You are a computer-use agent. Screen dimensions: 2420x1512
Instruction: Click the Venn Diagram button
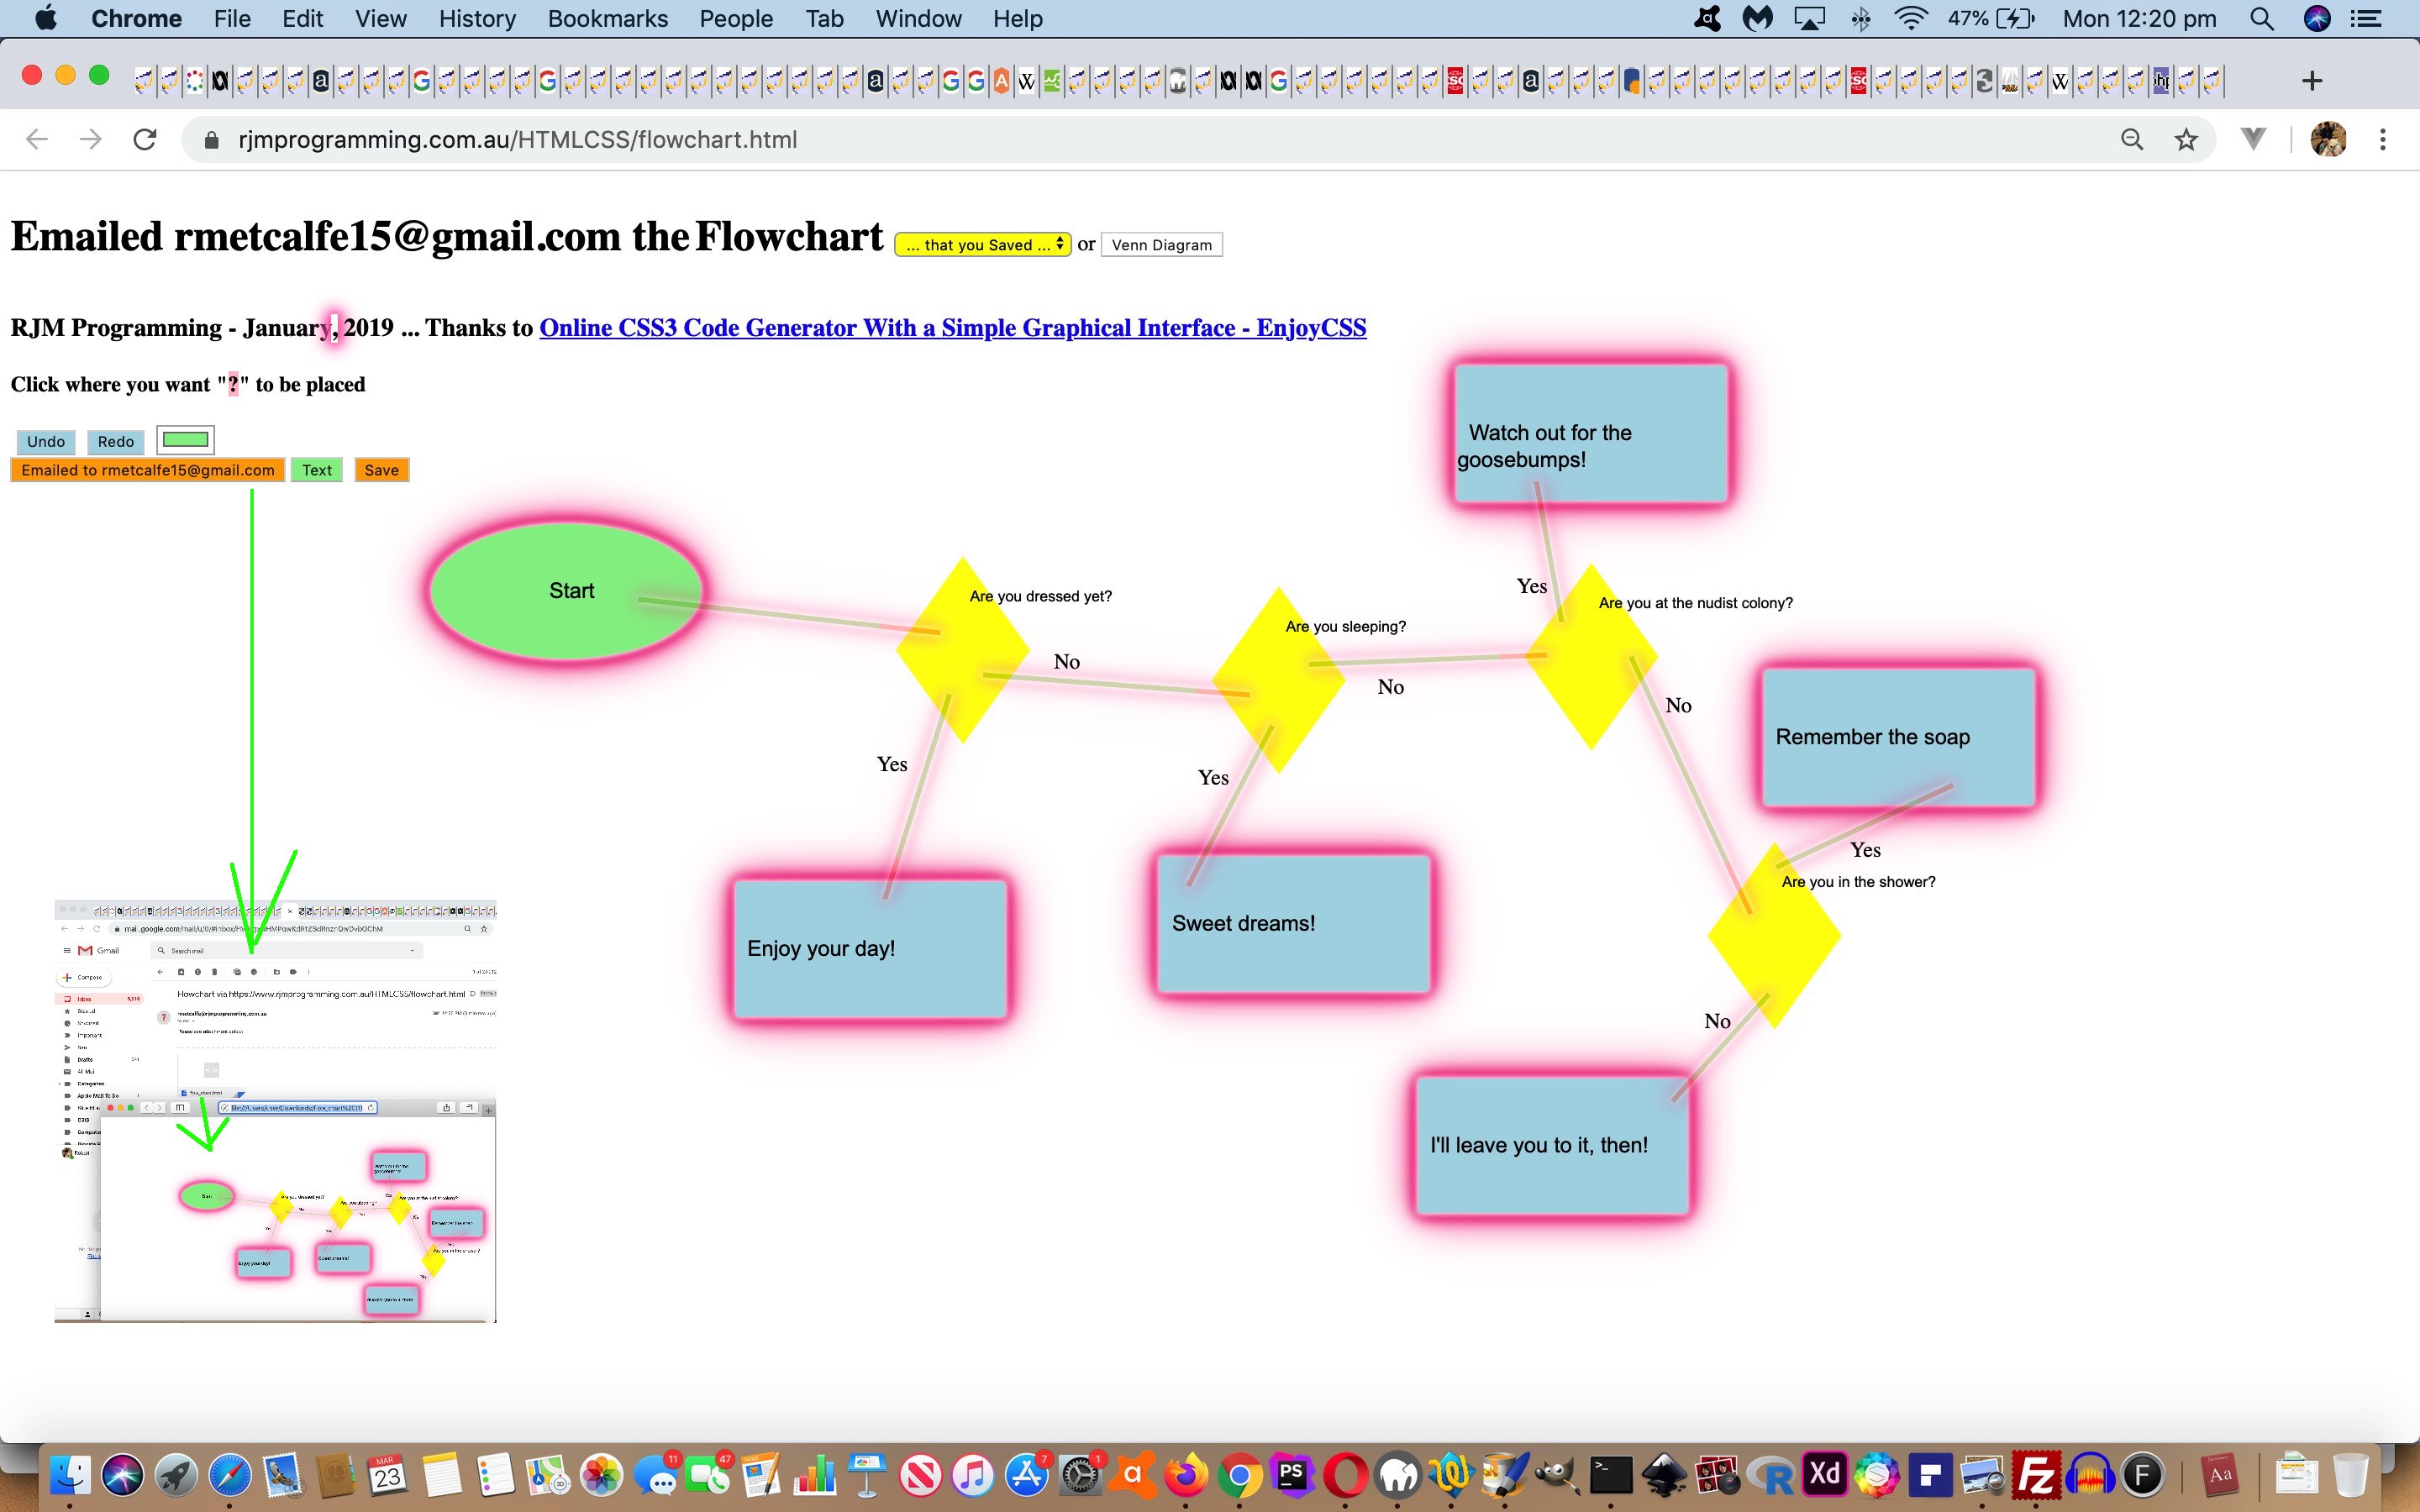click(x=1160, y=244)
